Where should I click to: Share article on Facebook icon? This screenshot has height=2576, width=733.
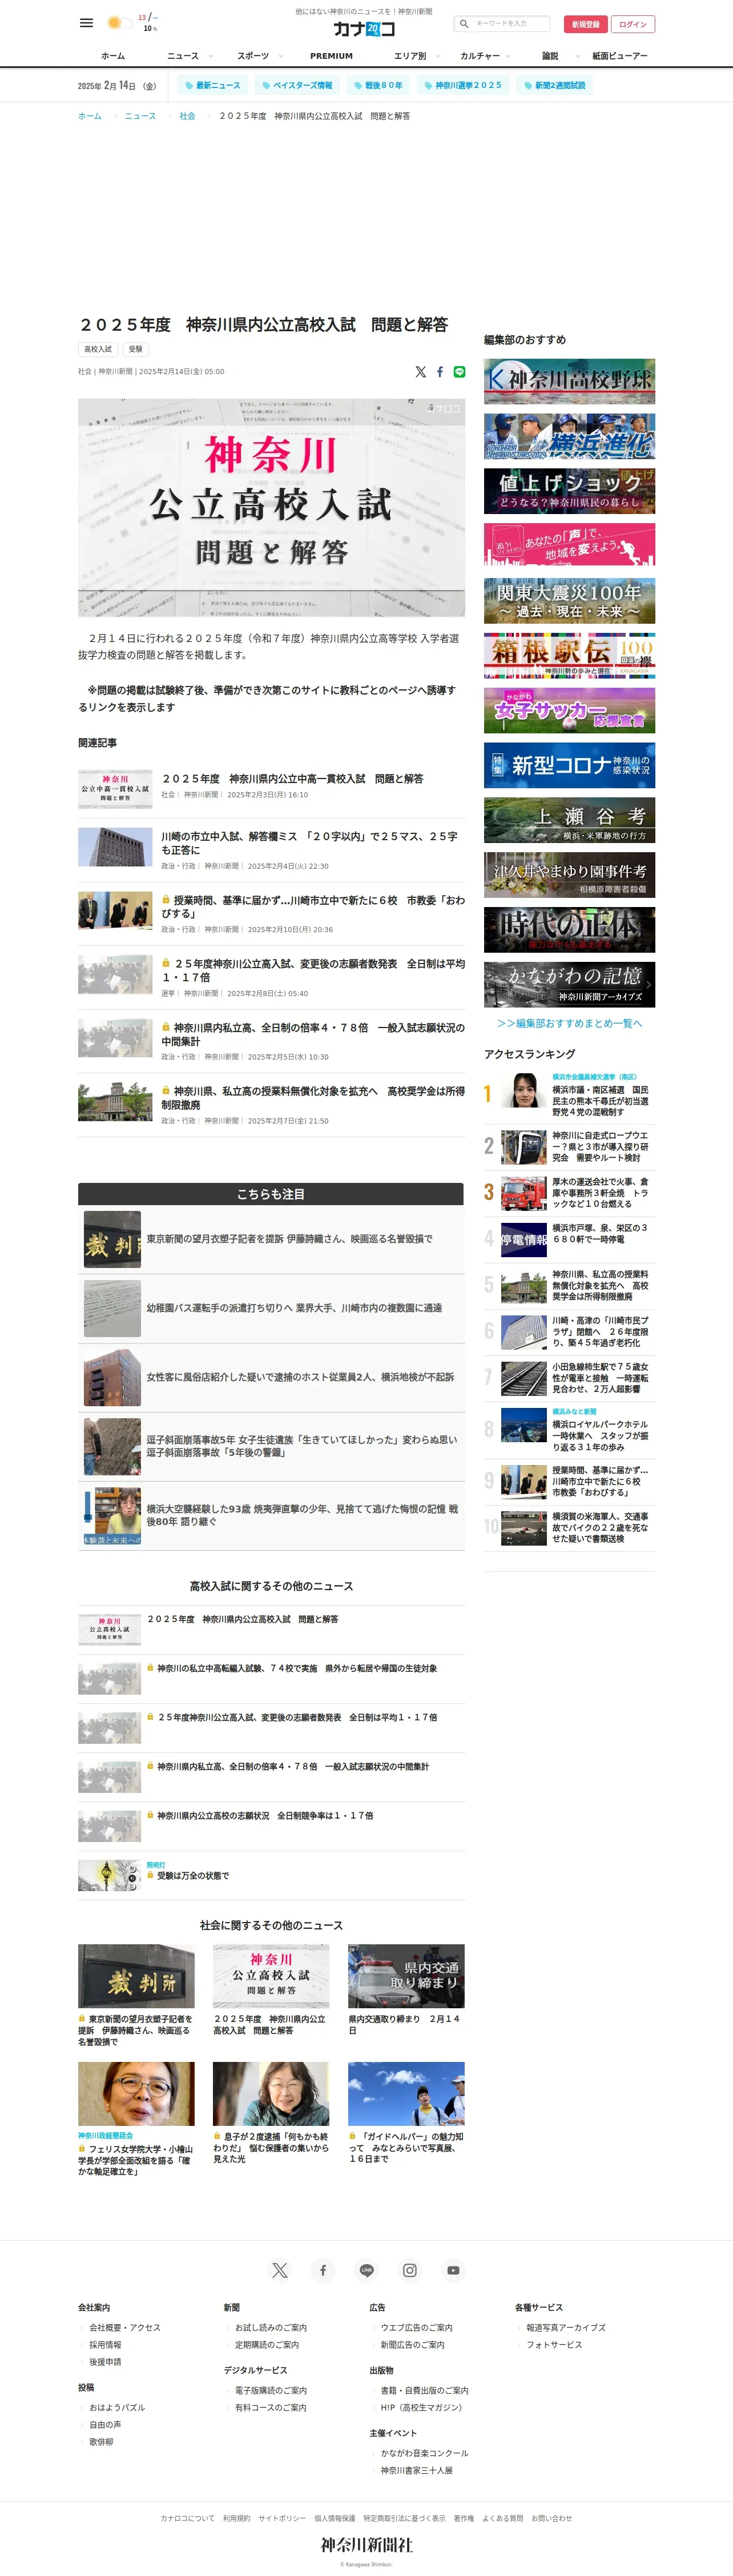440,372
